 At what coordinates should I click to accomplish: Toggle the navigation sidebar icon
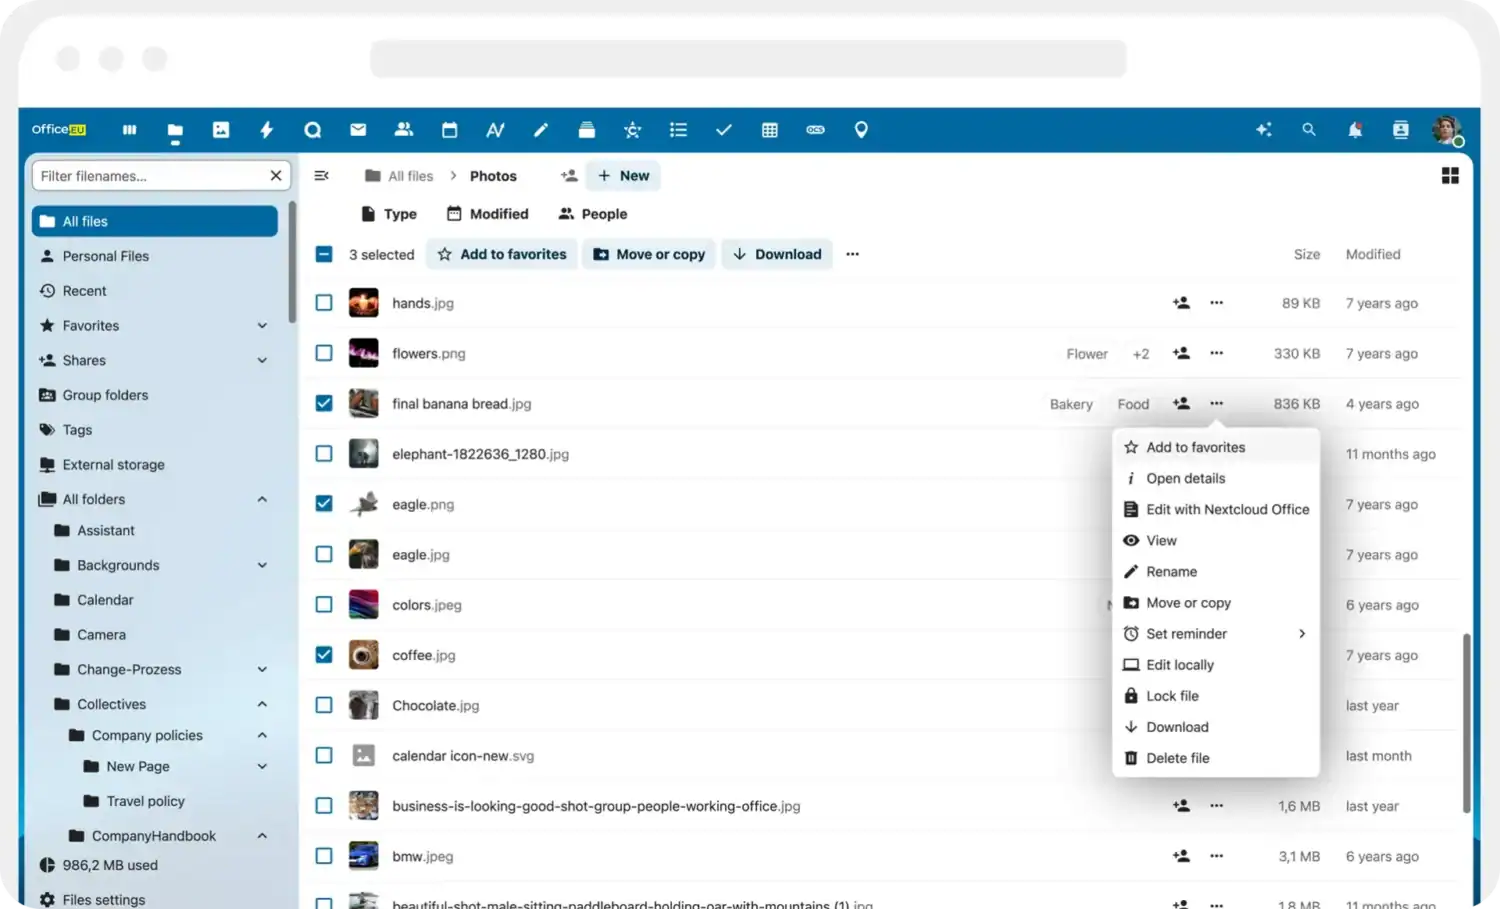point(322,176)
